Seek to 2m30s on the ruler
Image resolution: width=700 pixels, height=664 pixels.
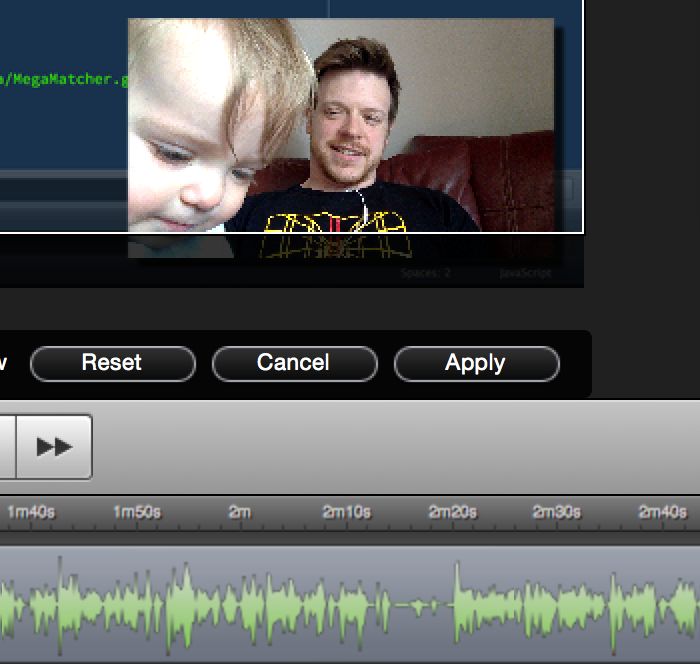(556, 512)
